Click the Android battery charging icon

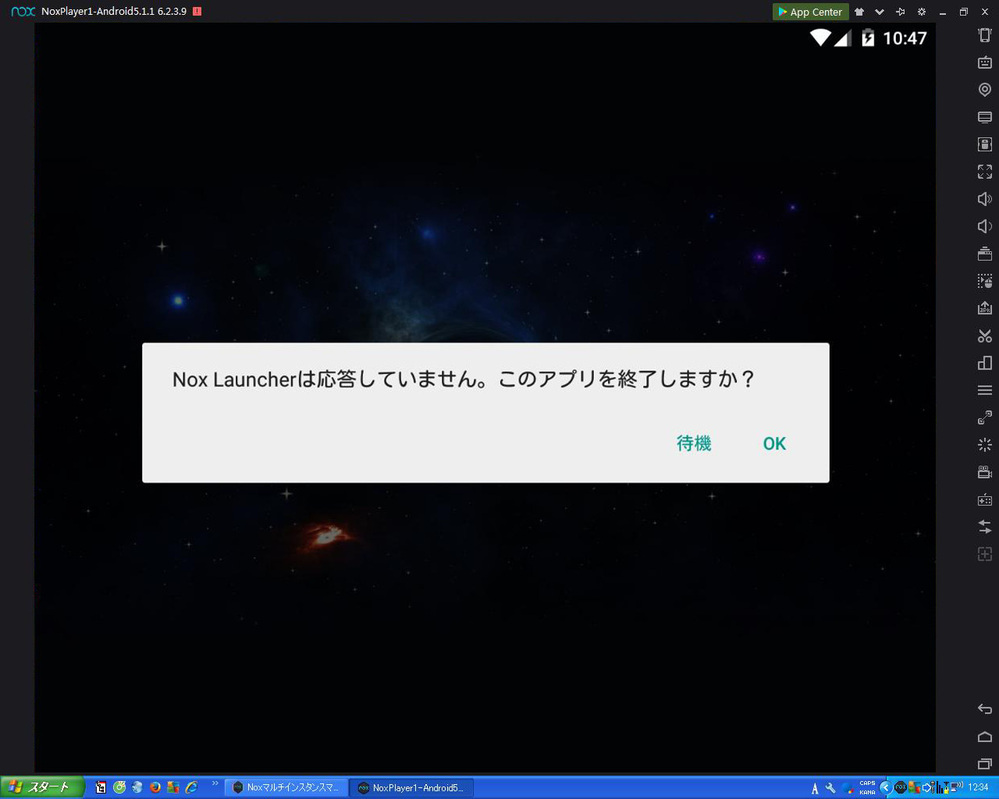click(x=868, y=38)
